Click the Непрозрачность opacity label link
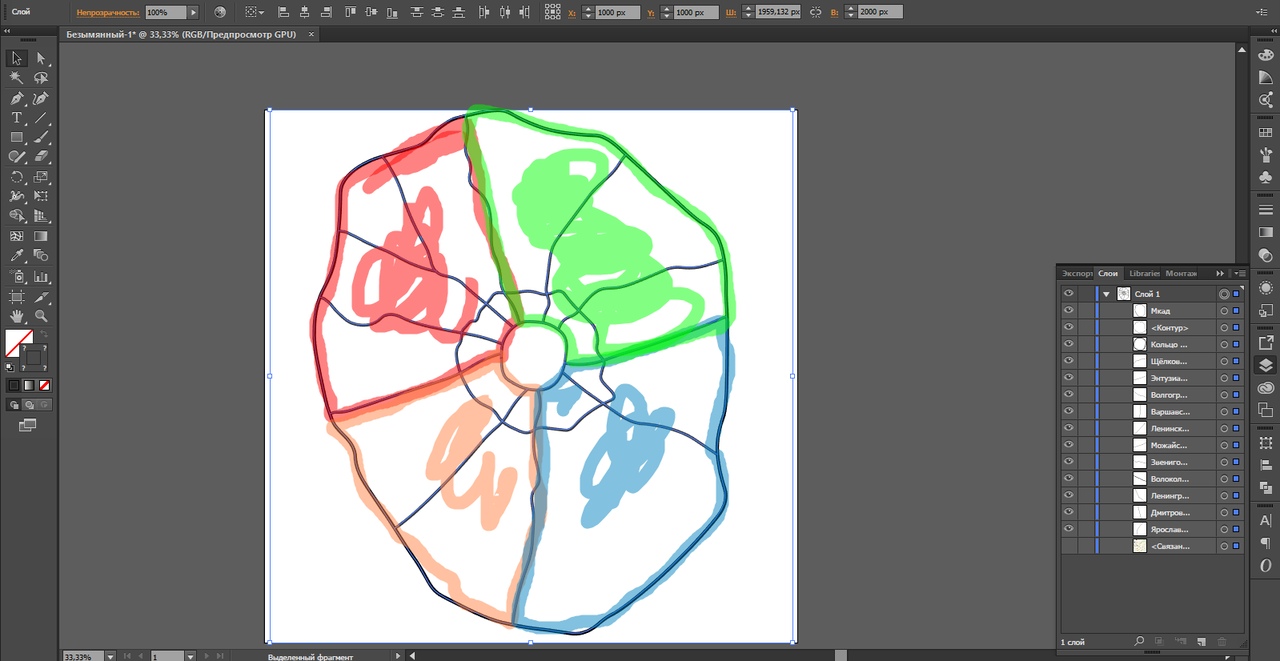Screen dimensions: 1280x661 108,13
